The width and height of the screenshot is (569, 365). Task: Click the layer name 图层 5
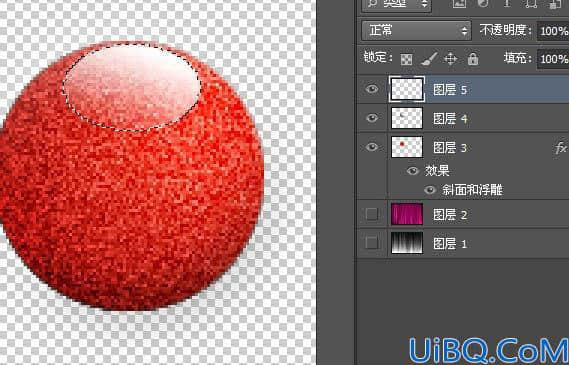point(450,90)
